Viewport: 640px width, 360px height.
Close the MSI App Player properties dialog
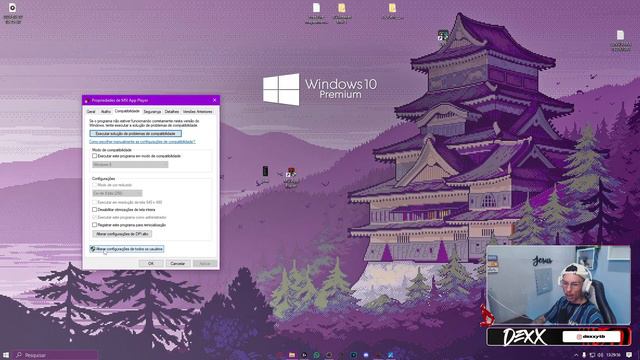pos(215,100)
